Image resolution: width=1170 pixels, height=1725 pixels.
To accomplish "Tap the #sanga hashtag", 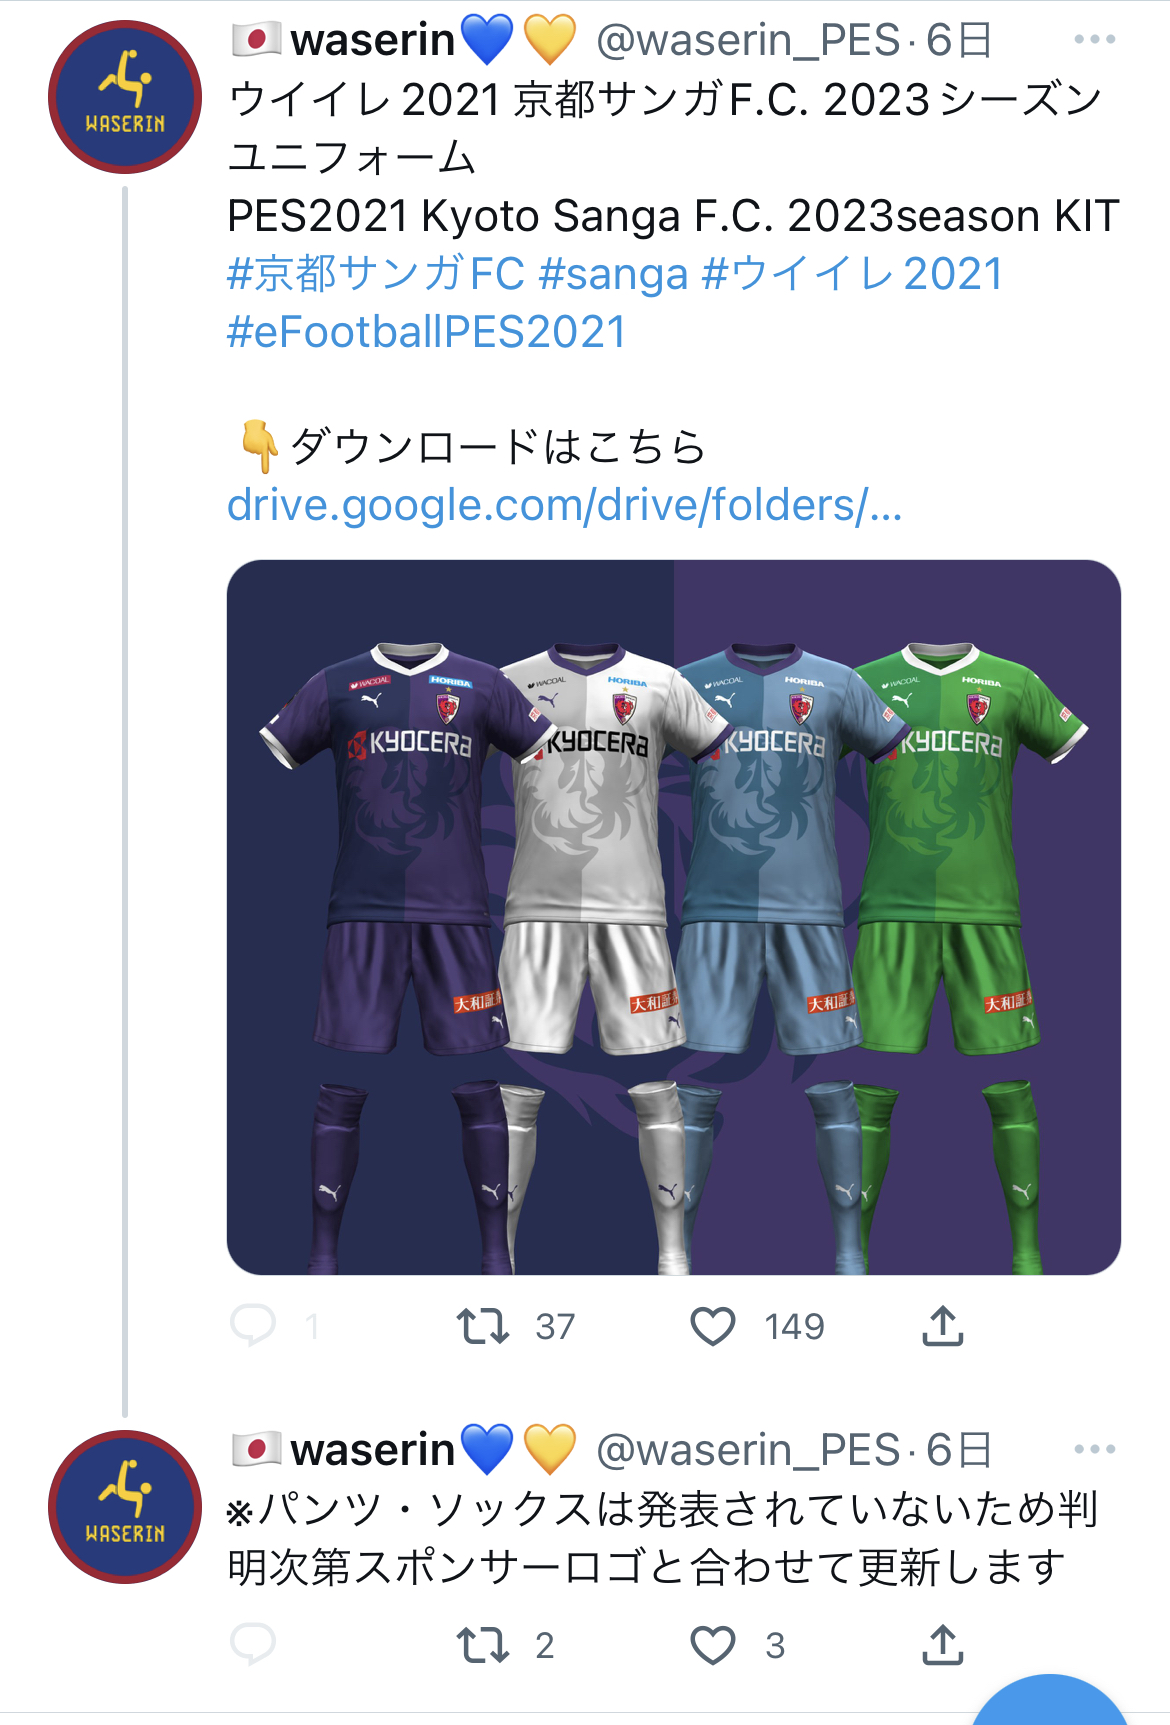I will (x=613, y=274).
